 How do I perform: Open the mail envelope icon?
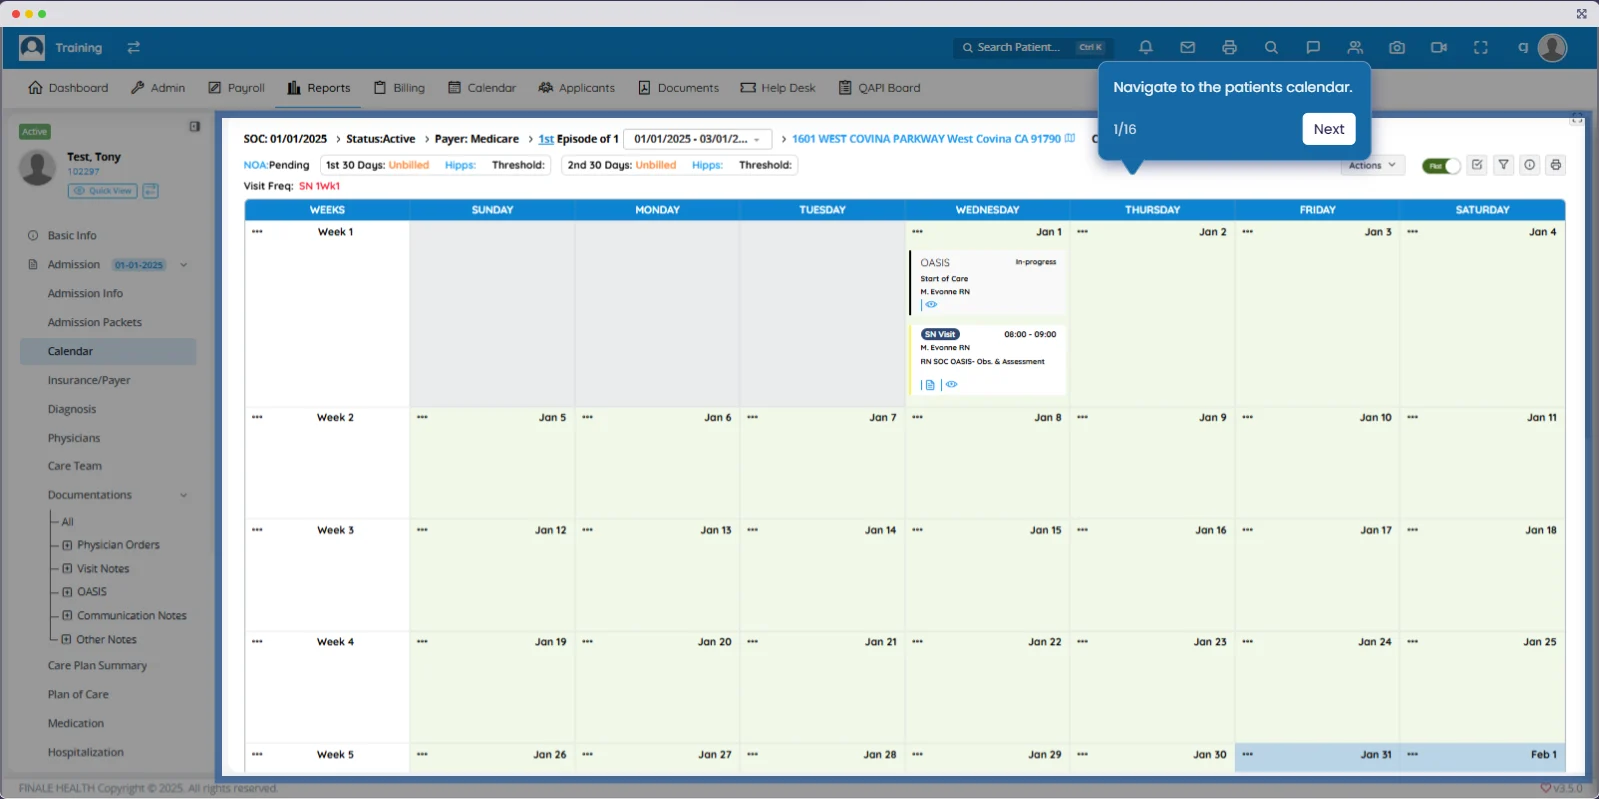1188,47
